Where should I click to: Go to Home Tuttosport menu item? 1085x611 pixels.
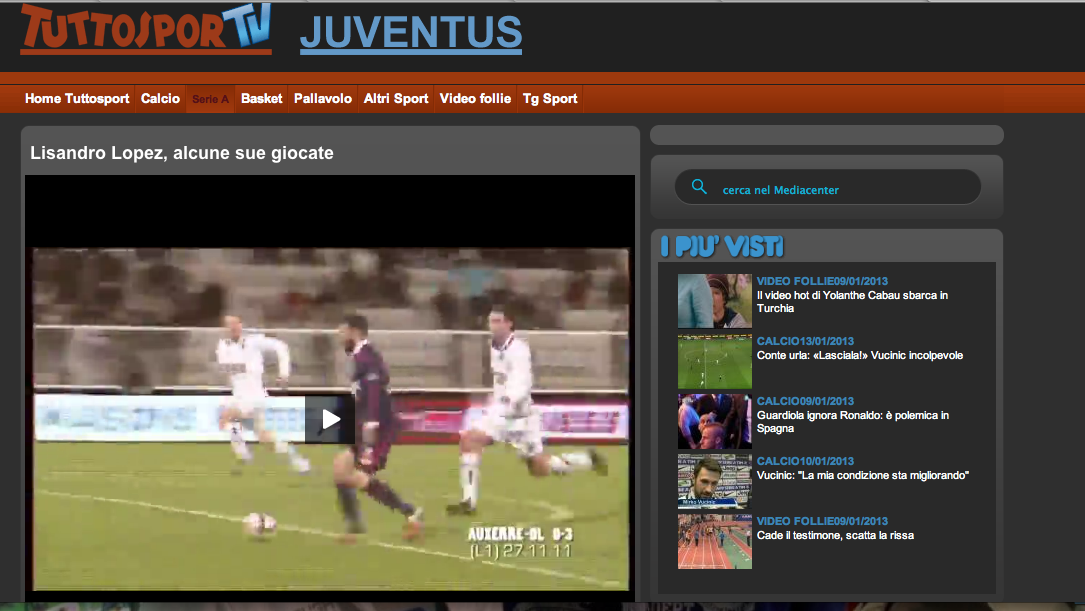point(77,99)
